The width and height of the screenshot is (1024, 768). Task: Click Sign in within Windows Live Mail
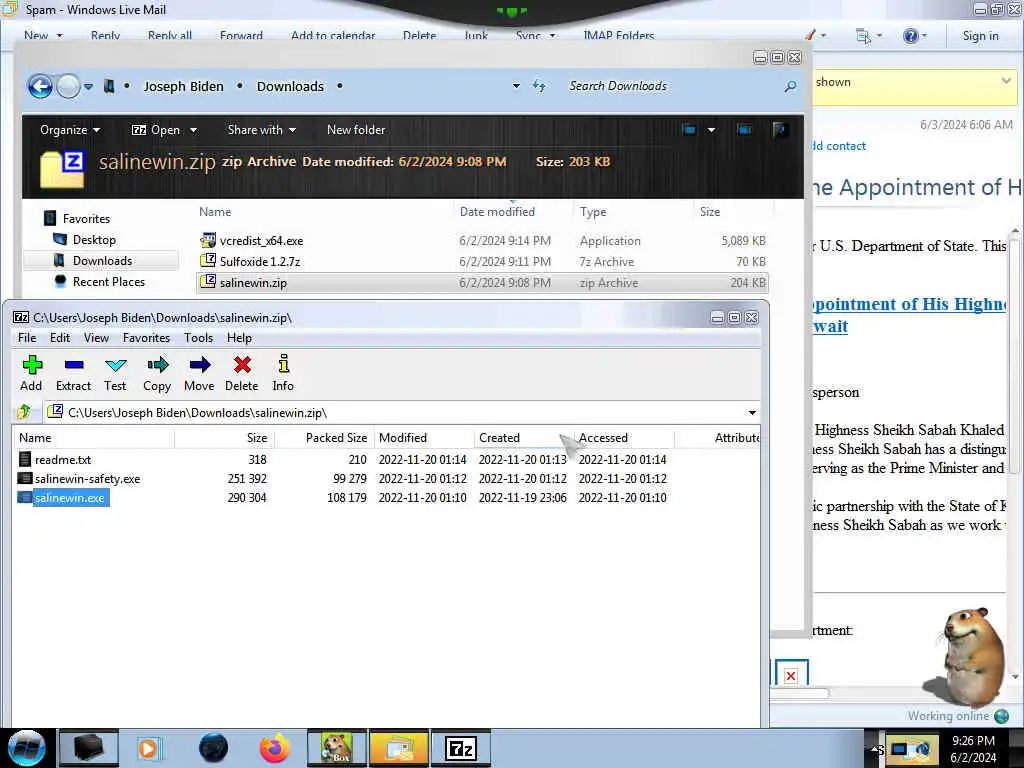pyautogui.click(x=980, y=36)
